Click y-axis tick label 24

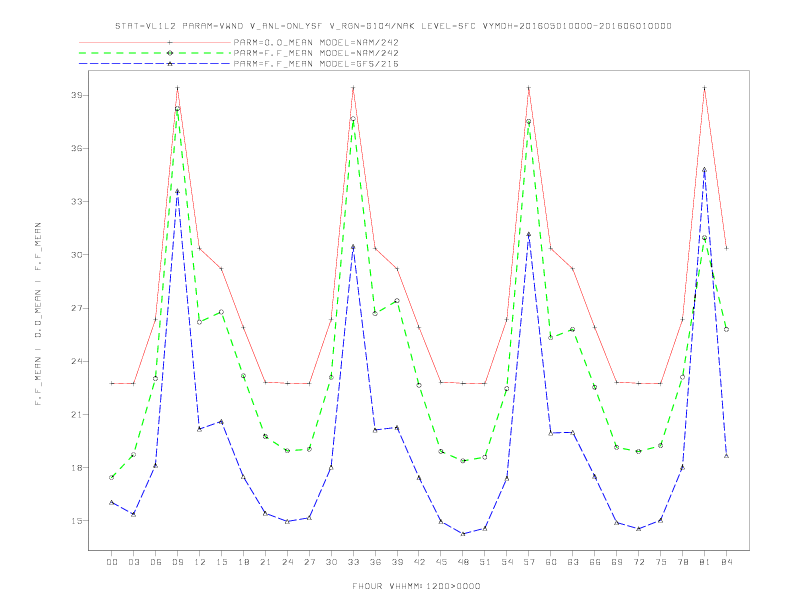click(x=77, y=361)
